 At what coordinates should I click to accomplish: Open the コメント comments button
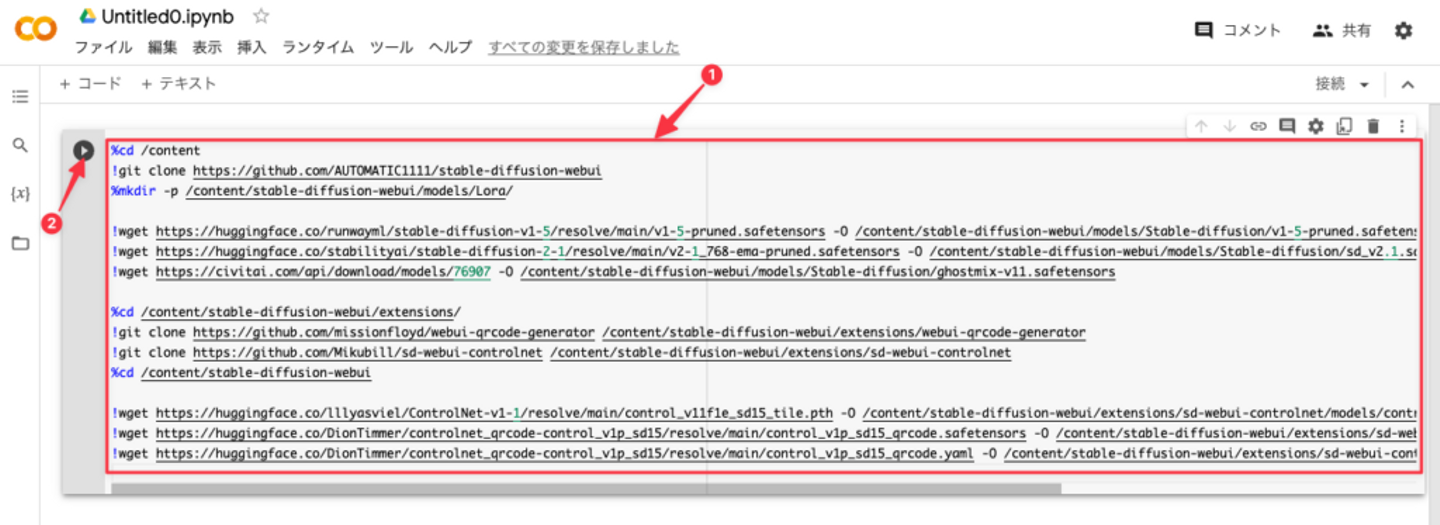coord(1238,30)
